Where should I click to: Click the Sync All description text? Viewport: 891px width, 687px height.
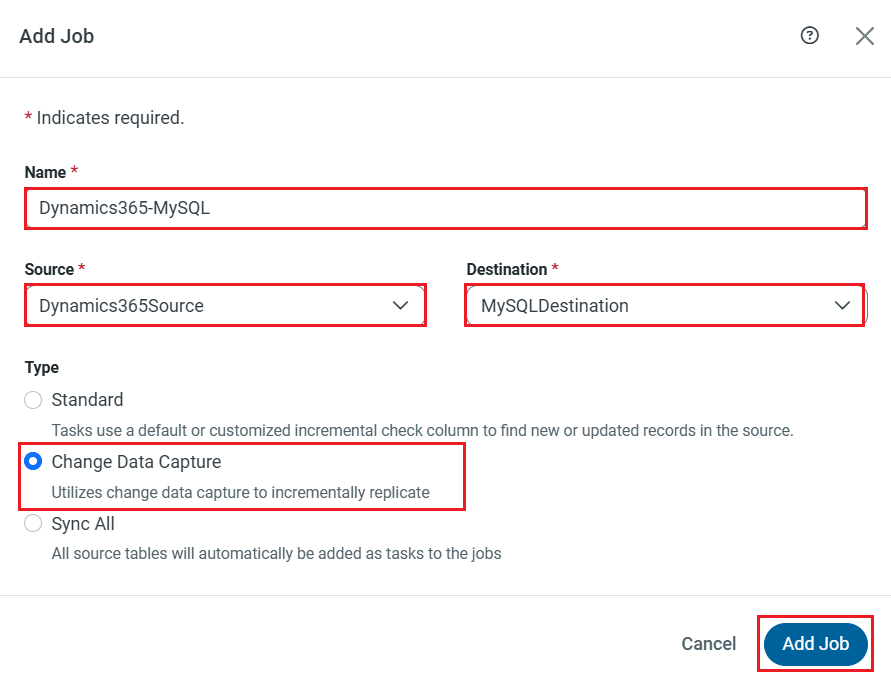(x=276, y=553)
